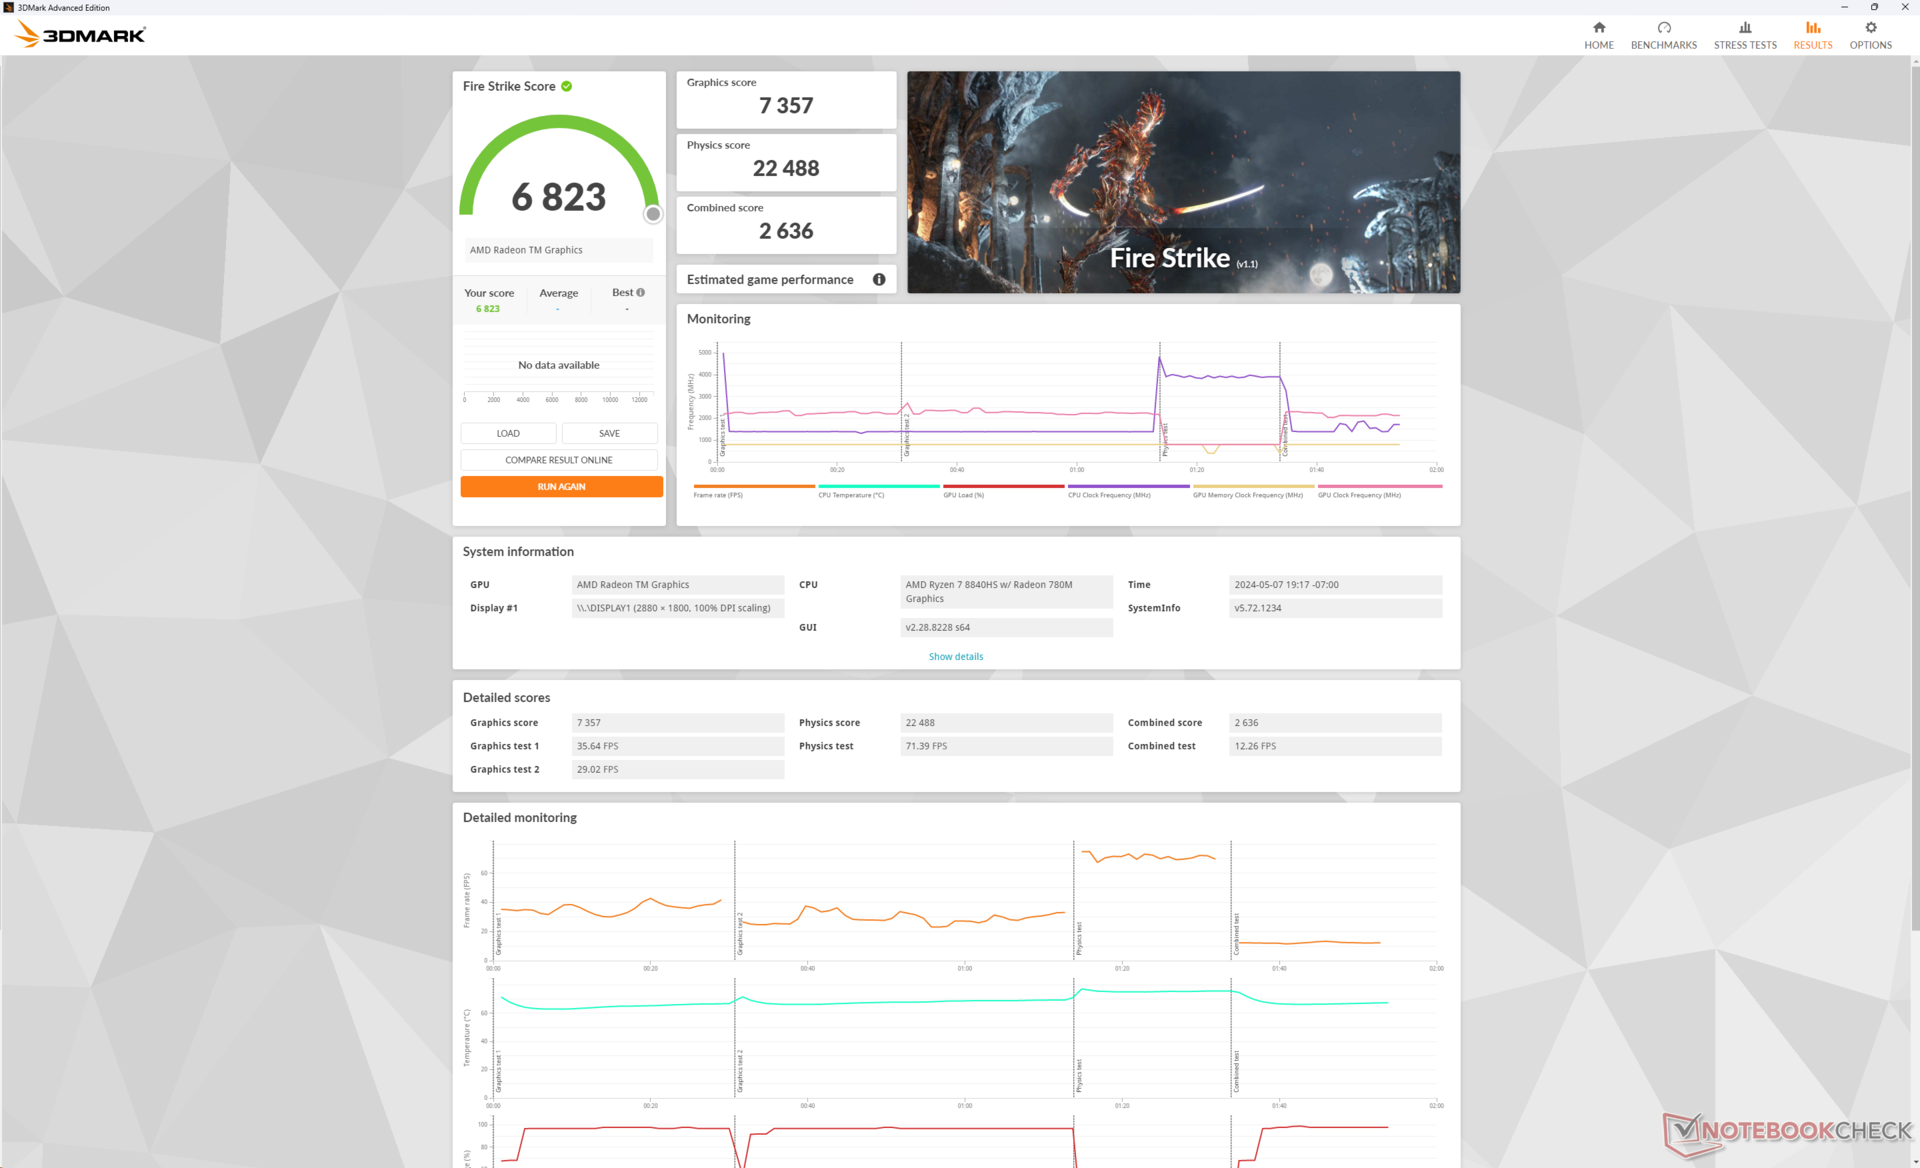Click the vertical scrollbar on the right

tap(1914, 500)
